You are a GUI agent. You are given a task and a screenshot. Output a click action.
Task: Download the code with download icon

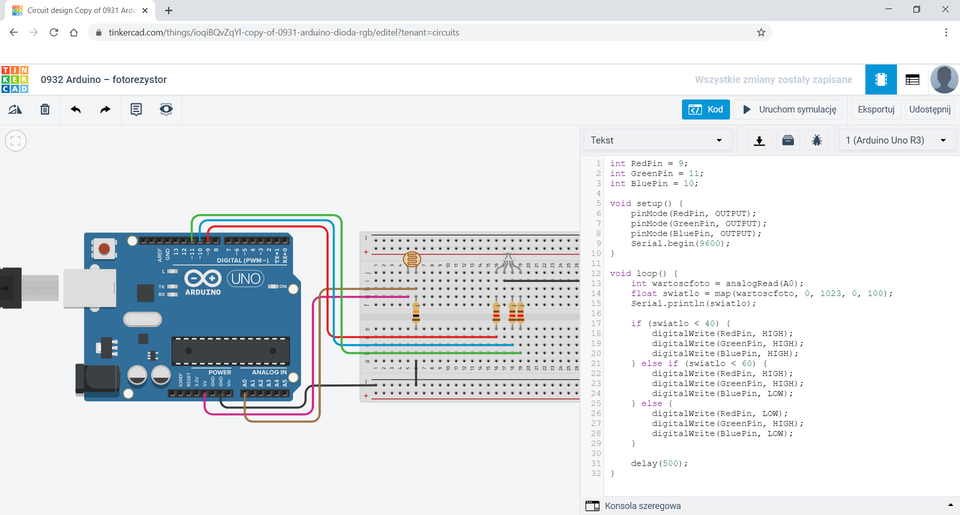point(759,140)
